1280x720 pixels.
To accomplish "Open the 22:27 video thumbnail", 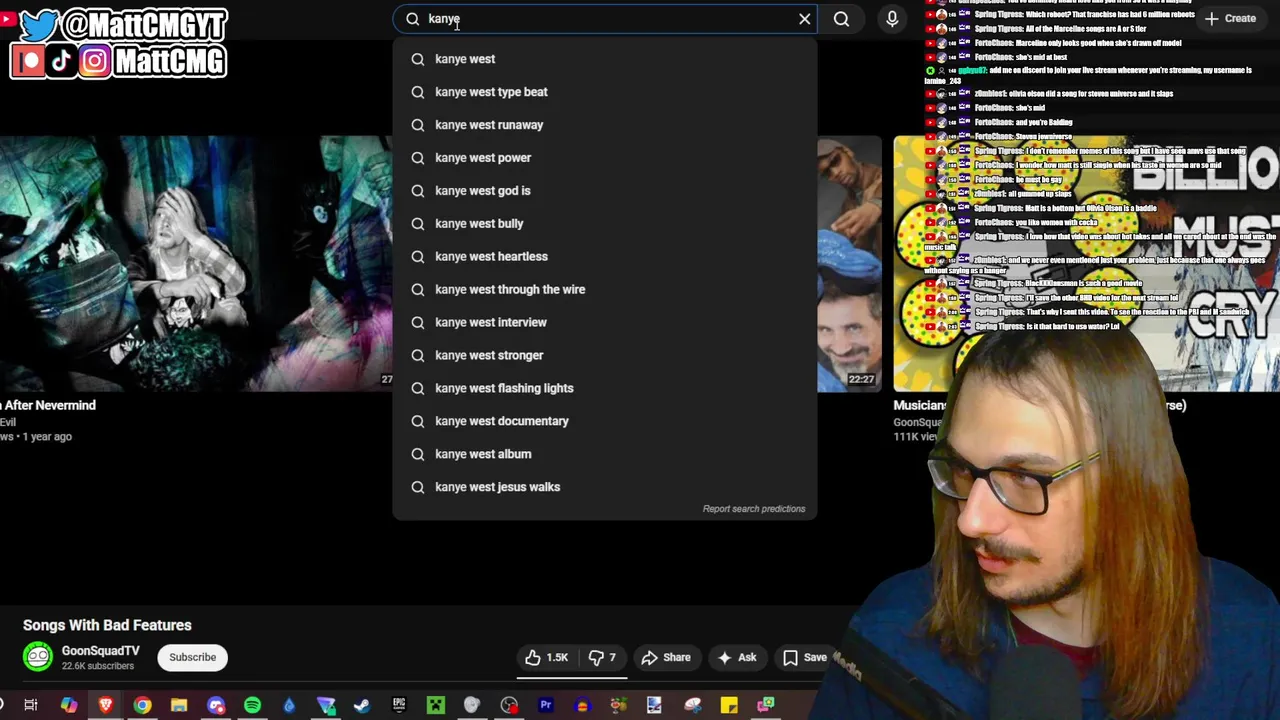I will pos(849,264).
